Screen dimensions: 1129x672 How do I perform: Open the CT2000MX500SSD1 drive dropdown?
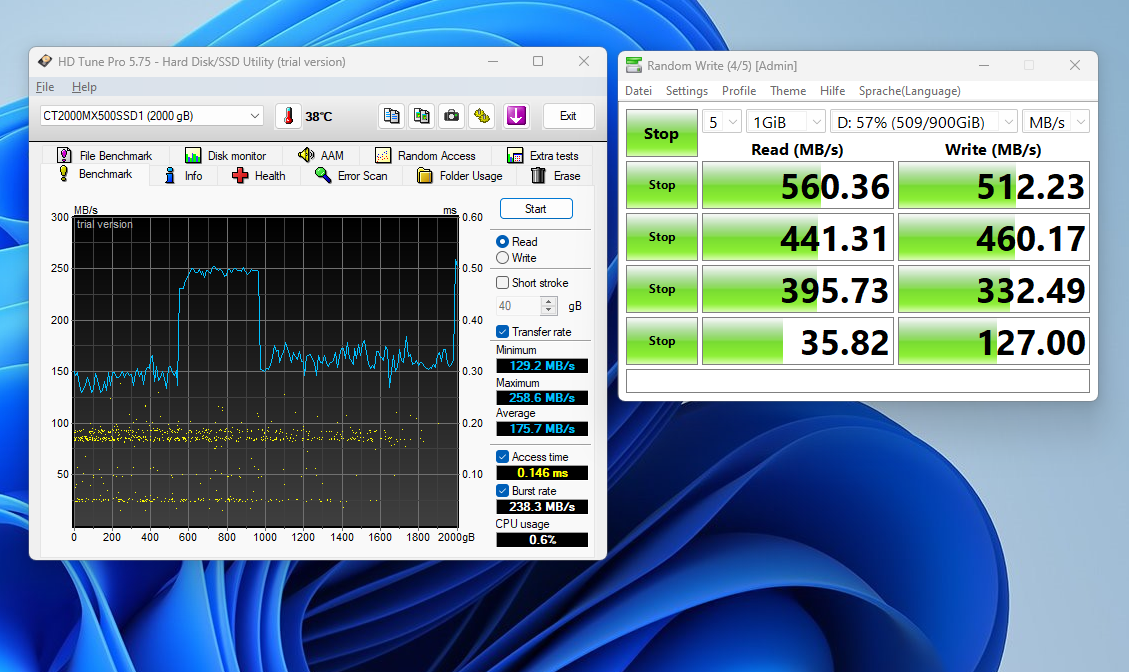[x=151, y=116]
